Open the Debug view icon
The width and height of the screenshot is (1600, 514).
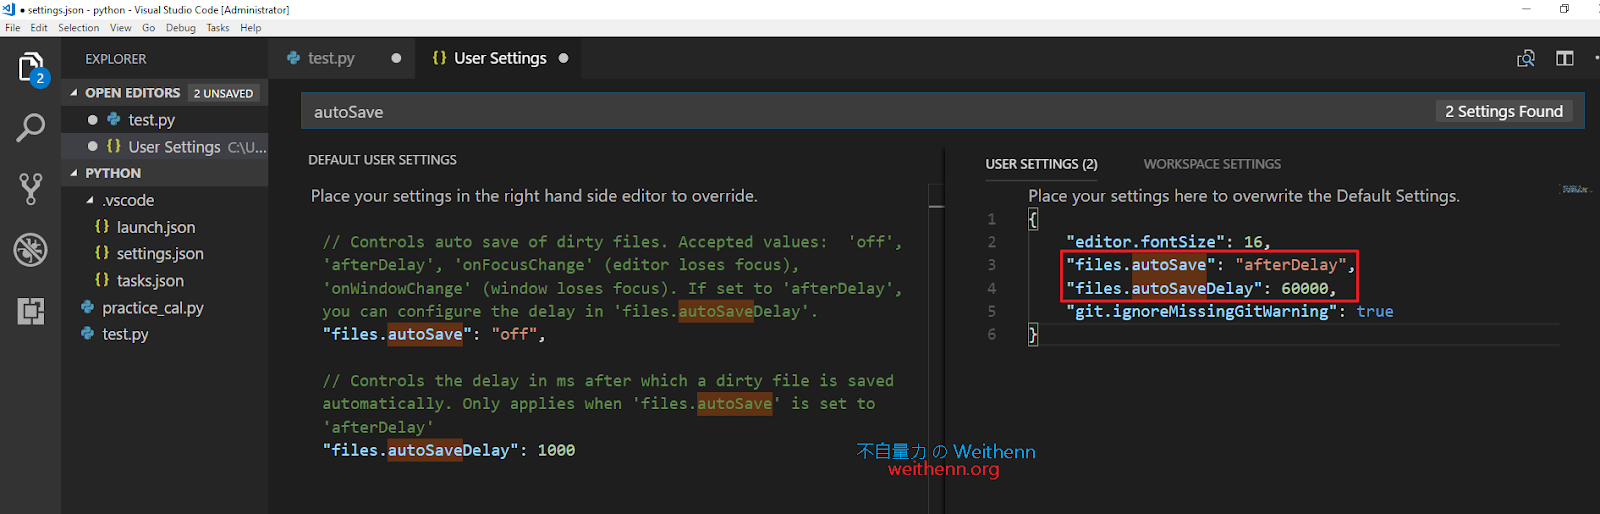point(30,249)
